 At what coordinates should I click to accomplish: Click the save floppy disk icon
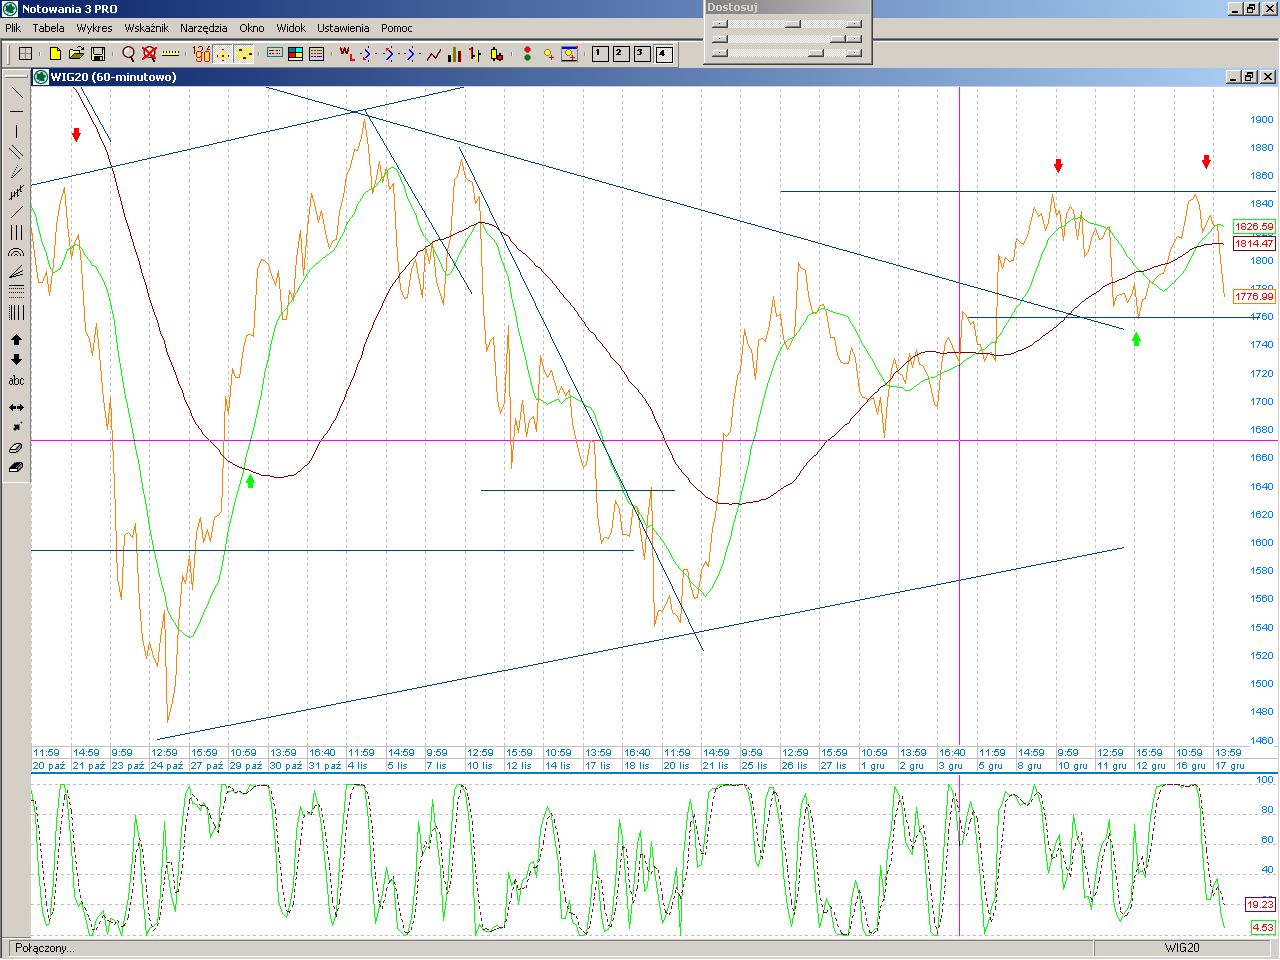98,54
